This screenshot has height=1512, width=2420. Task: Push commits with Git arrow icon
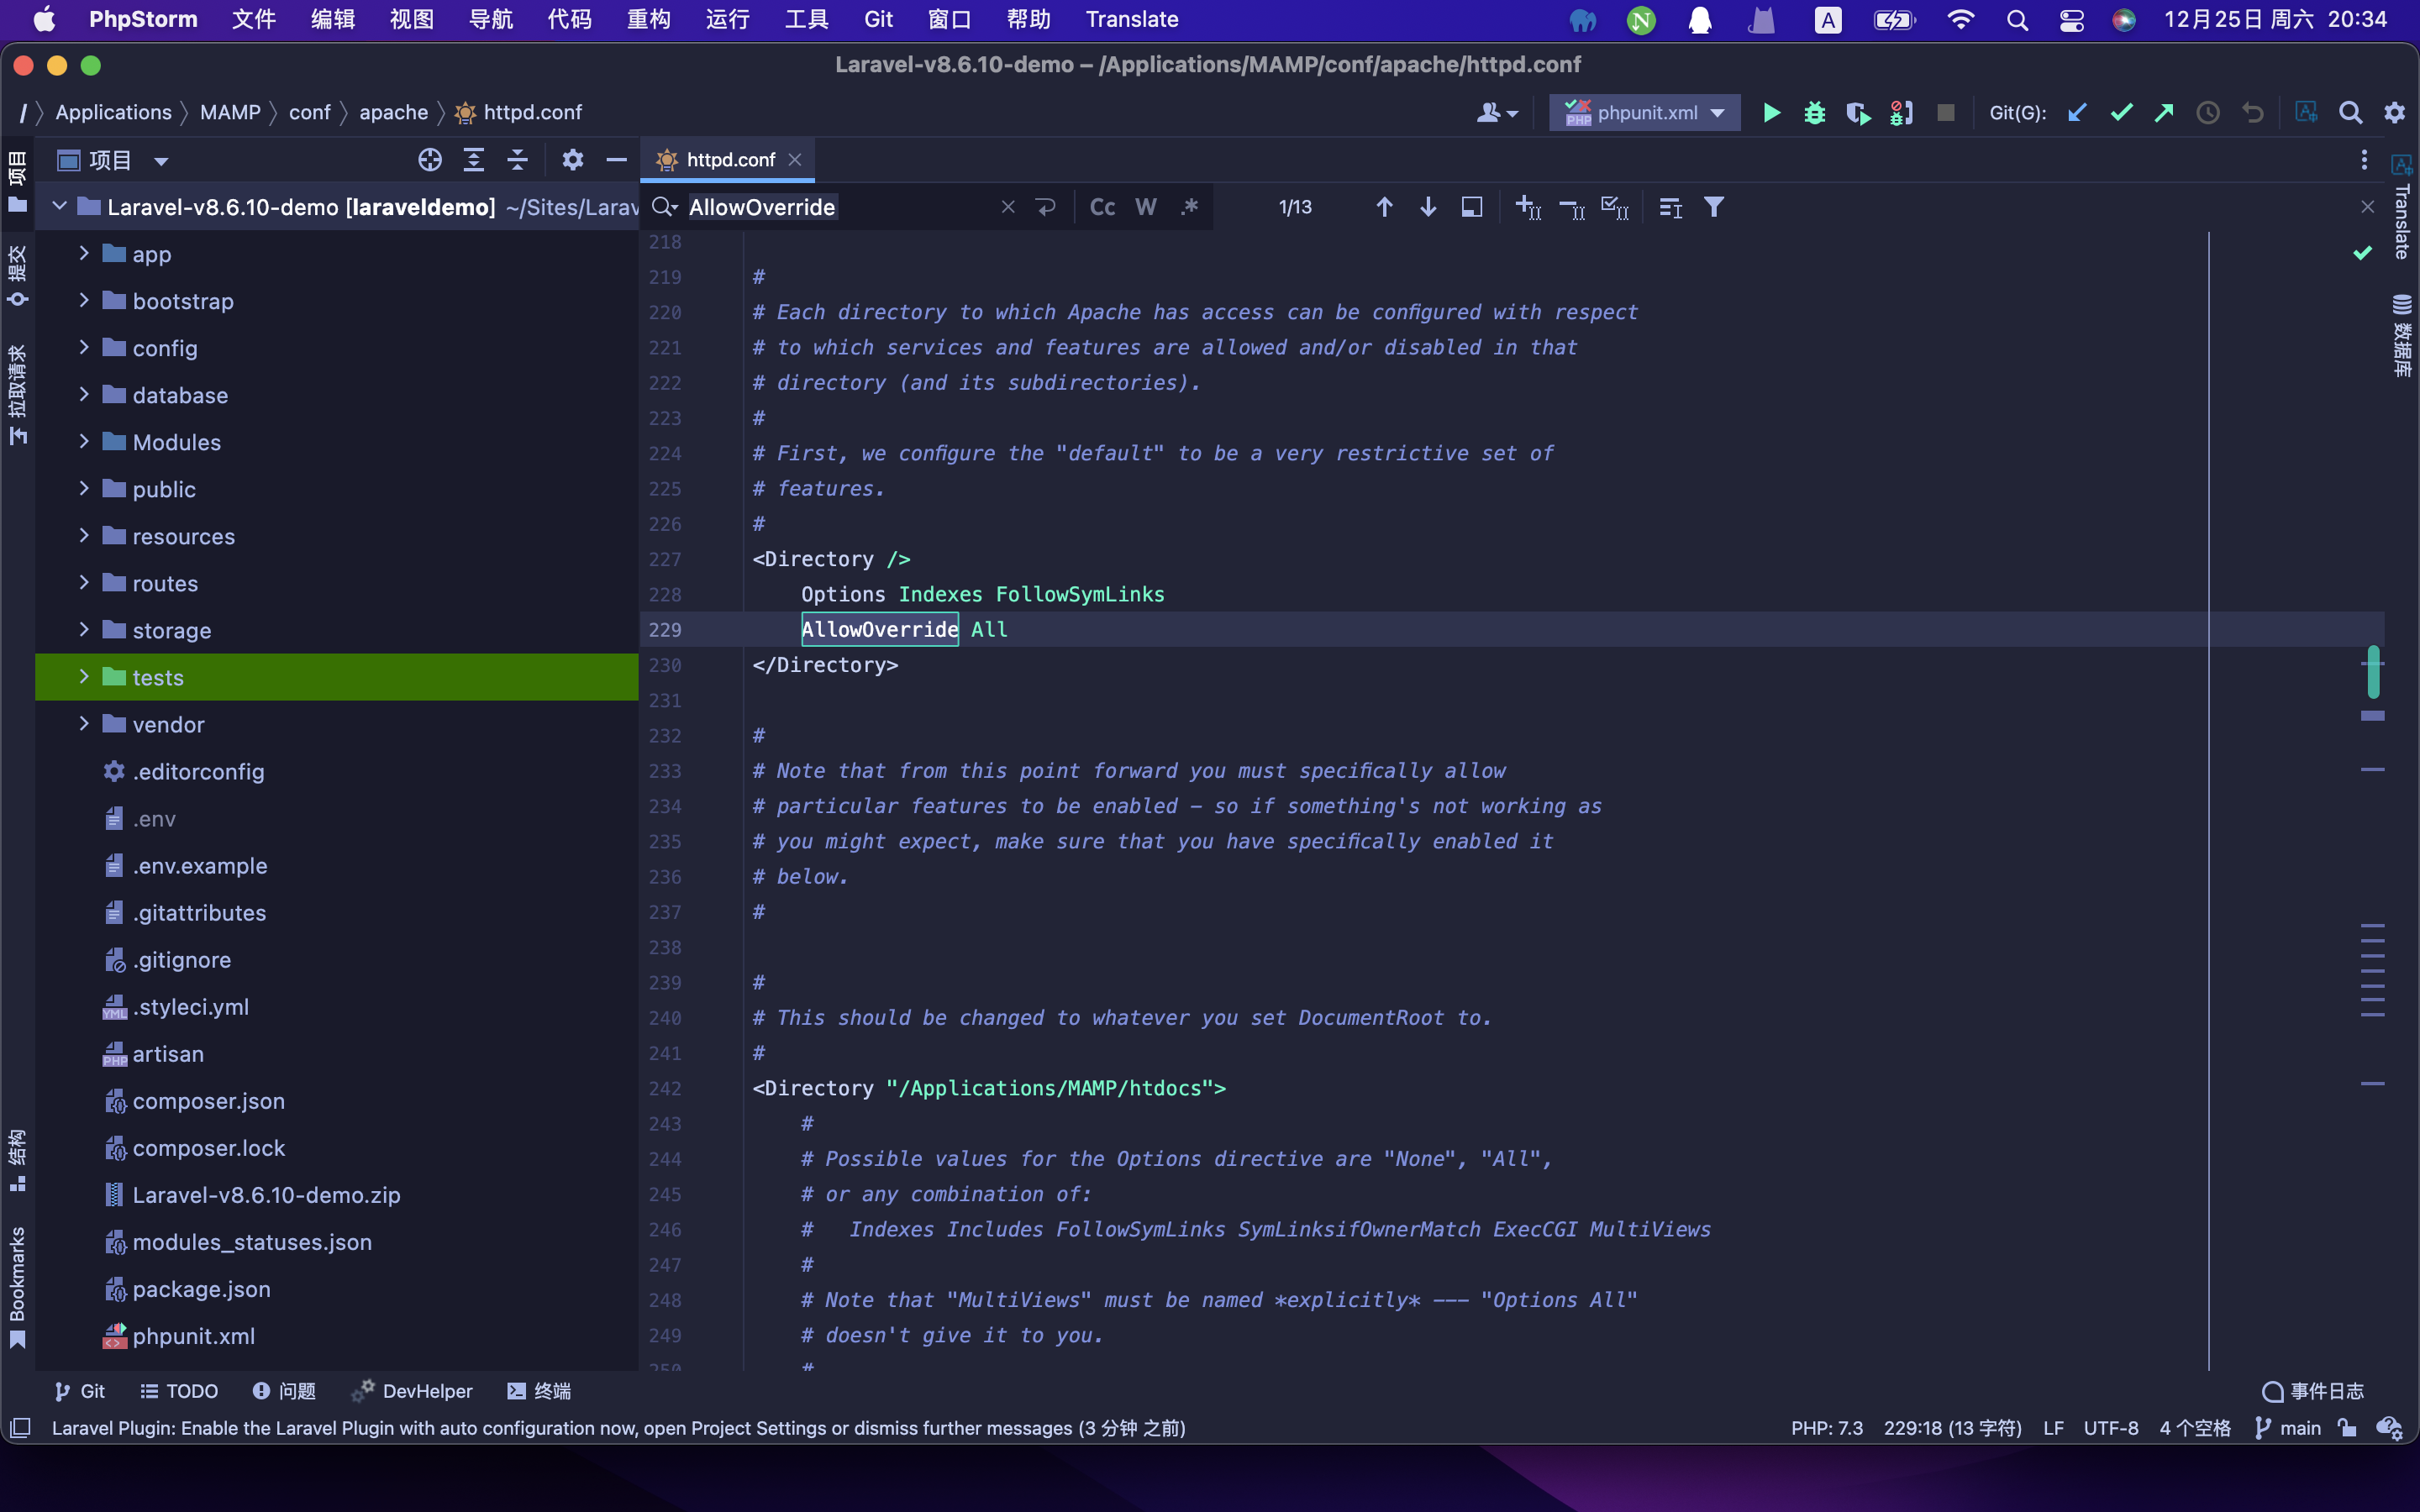point(2164,113)
